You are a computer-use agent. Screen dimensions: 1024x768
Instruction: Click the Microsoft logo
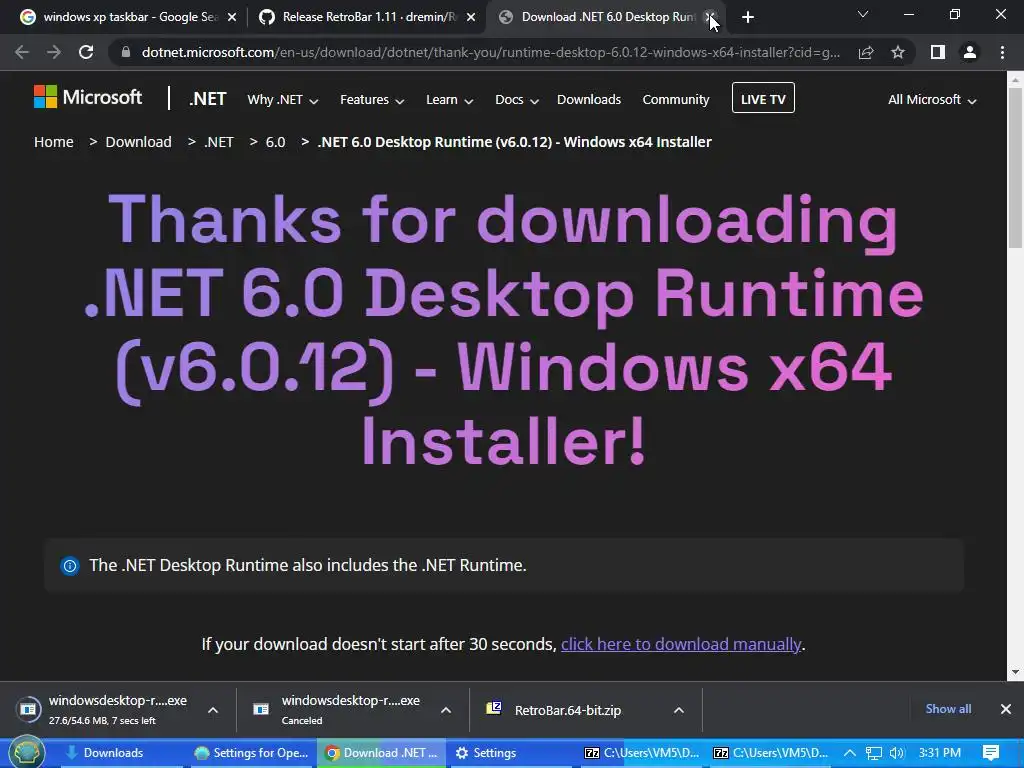coord(88,98)
